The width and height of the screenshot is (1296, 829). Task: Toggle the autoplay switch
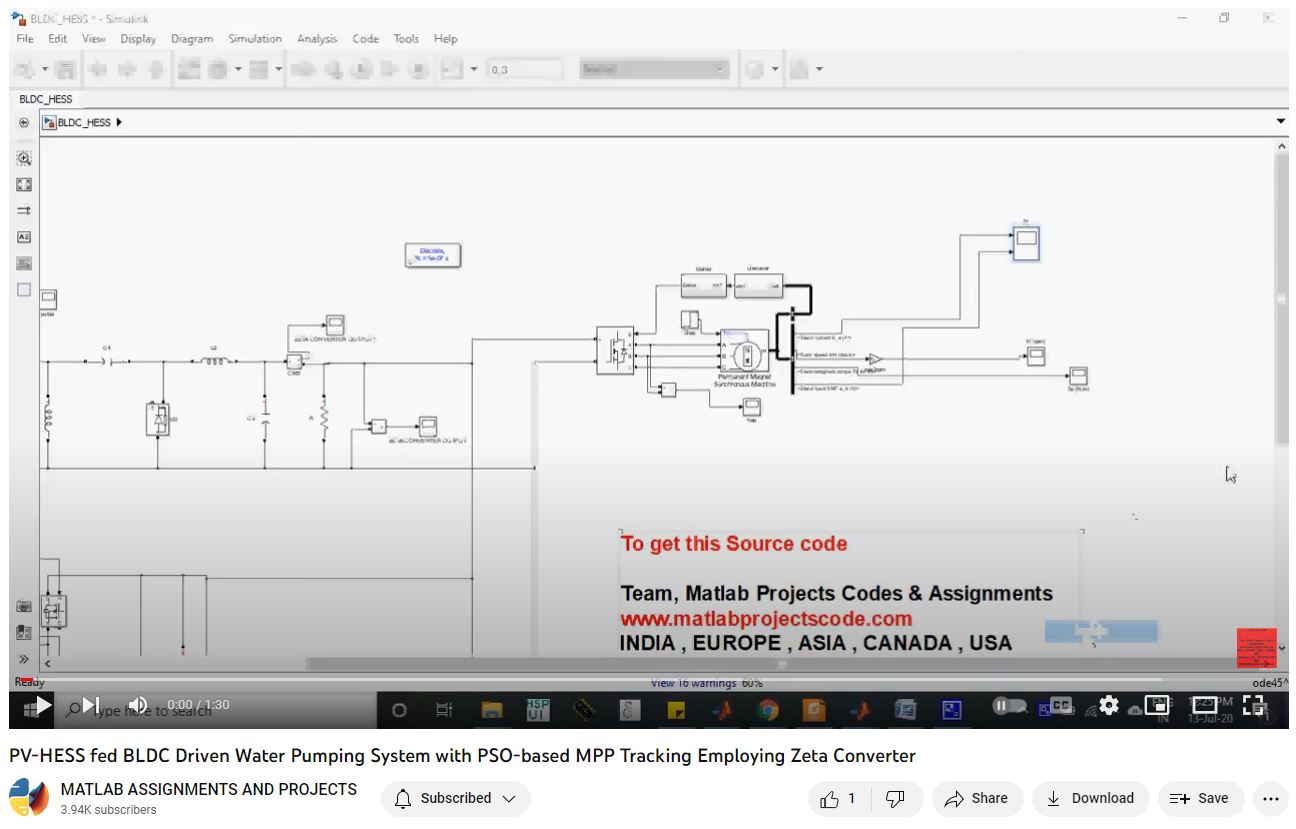[1005, 705]
